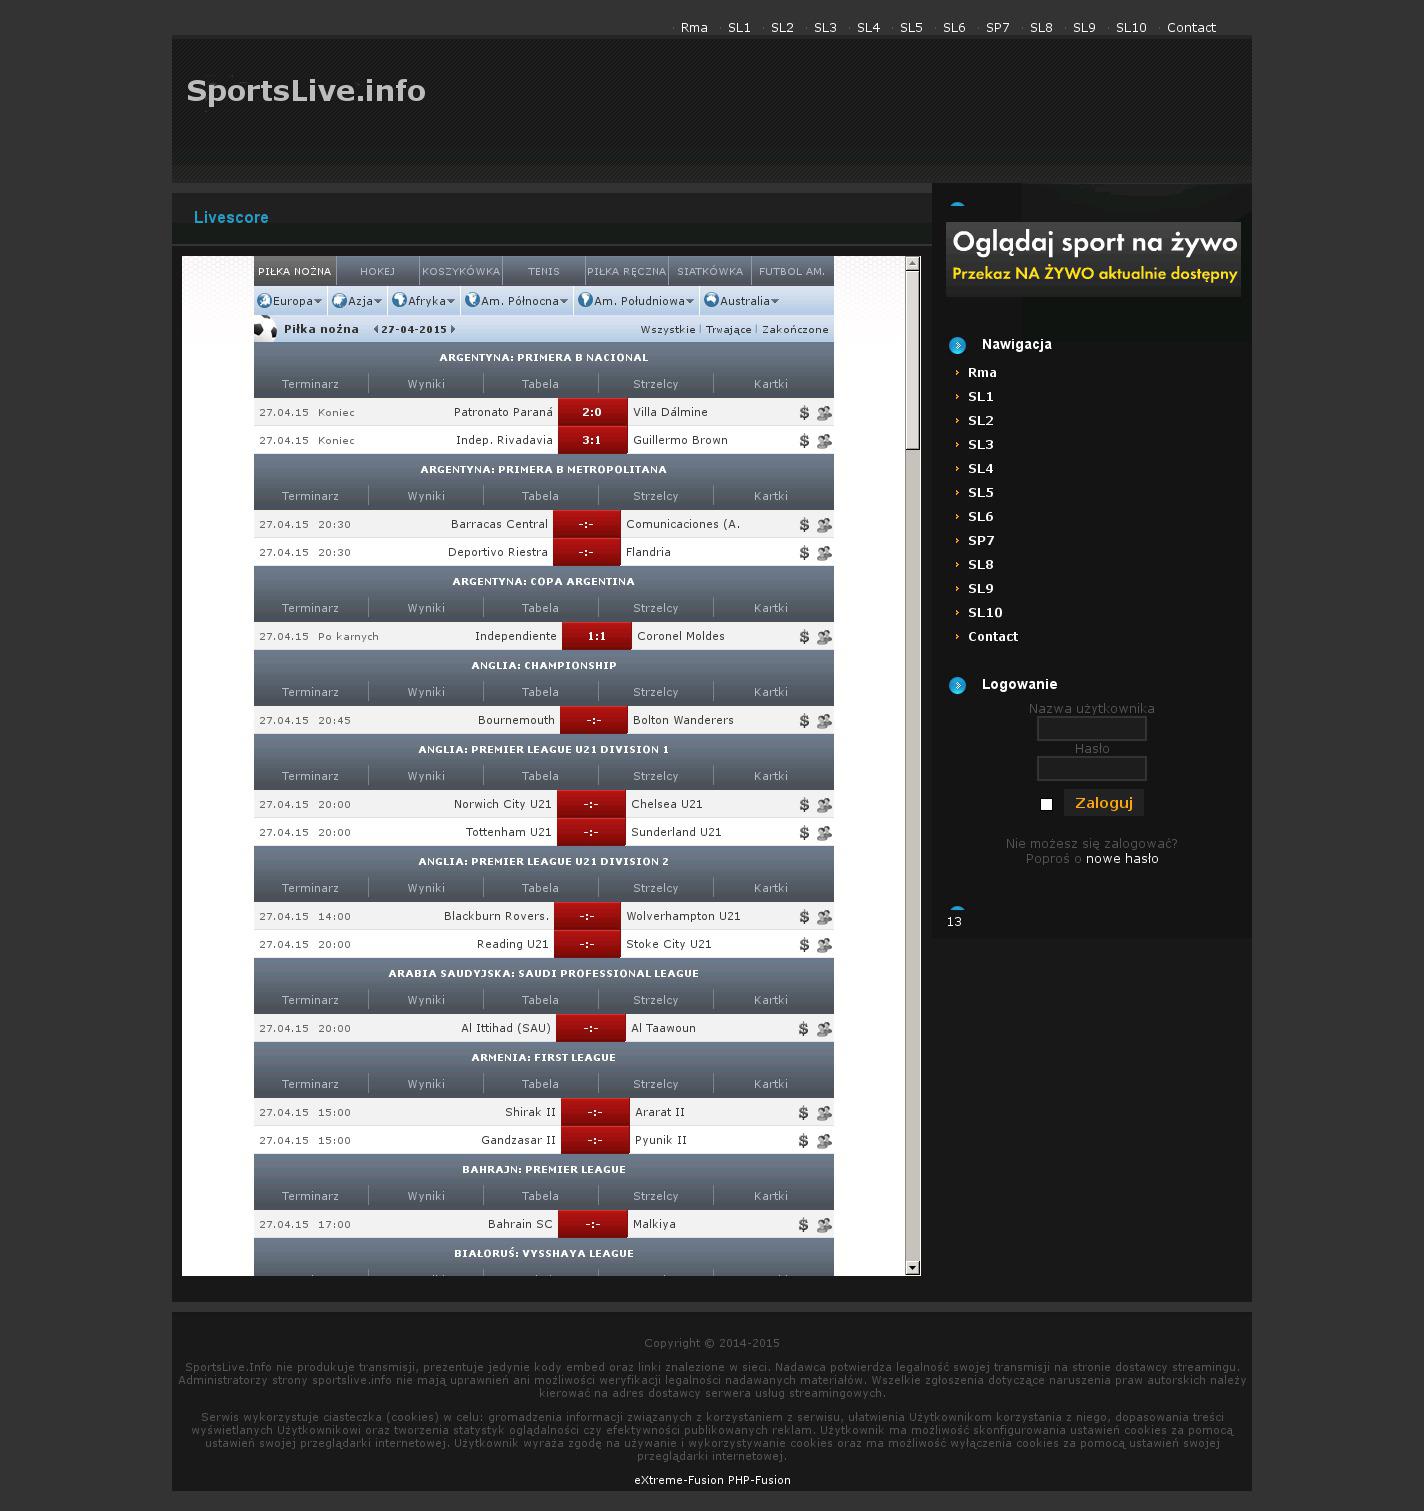
Task: Expand the Australia region dropdown
Action: pos(741,301)
